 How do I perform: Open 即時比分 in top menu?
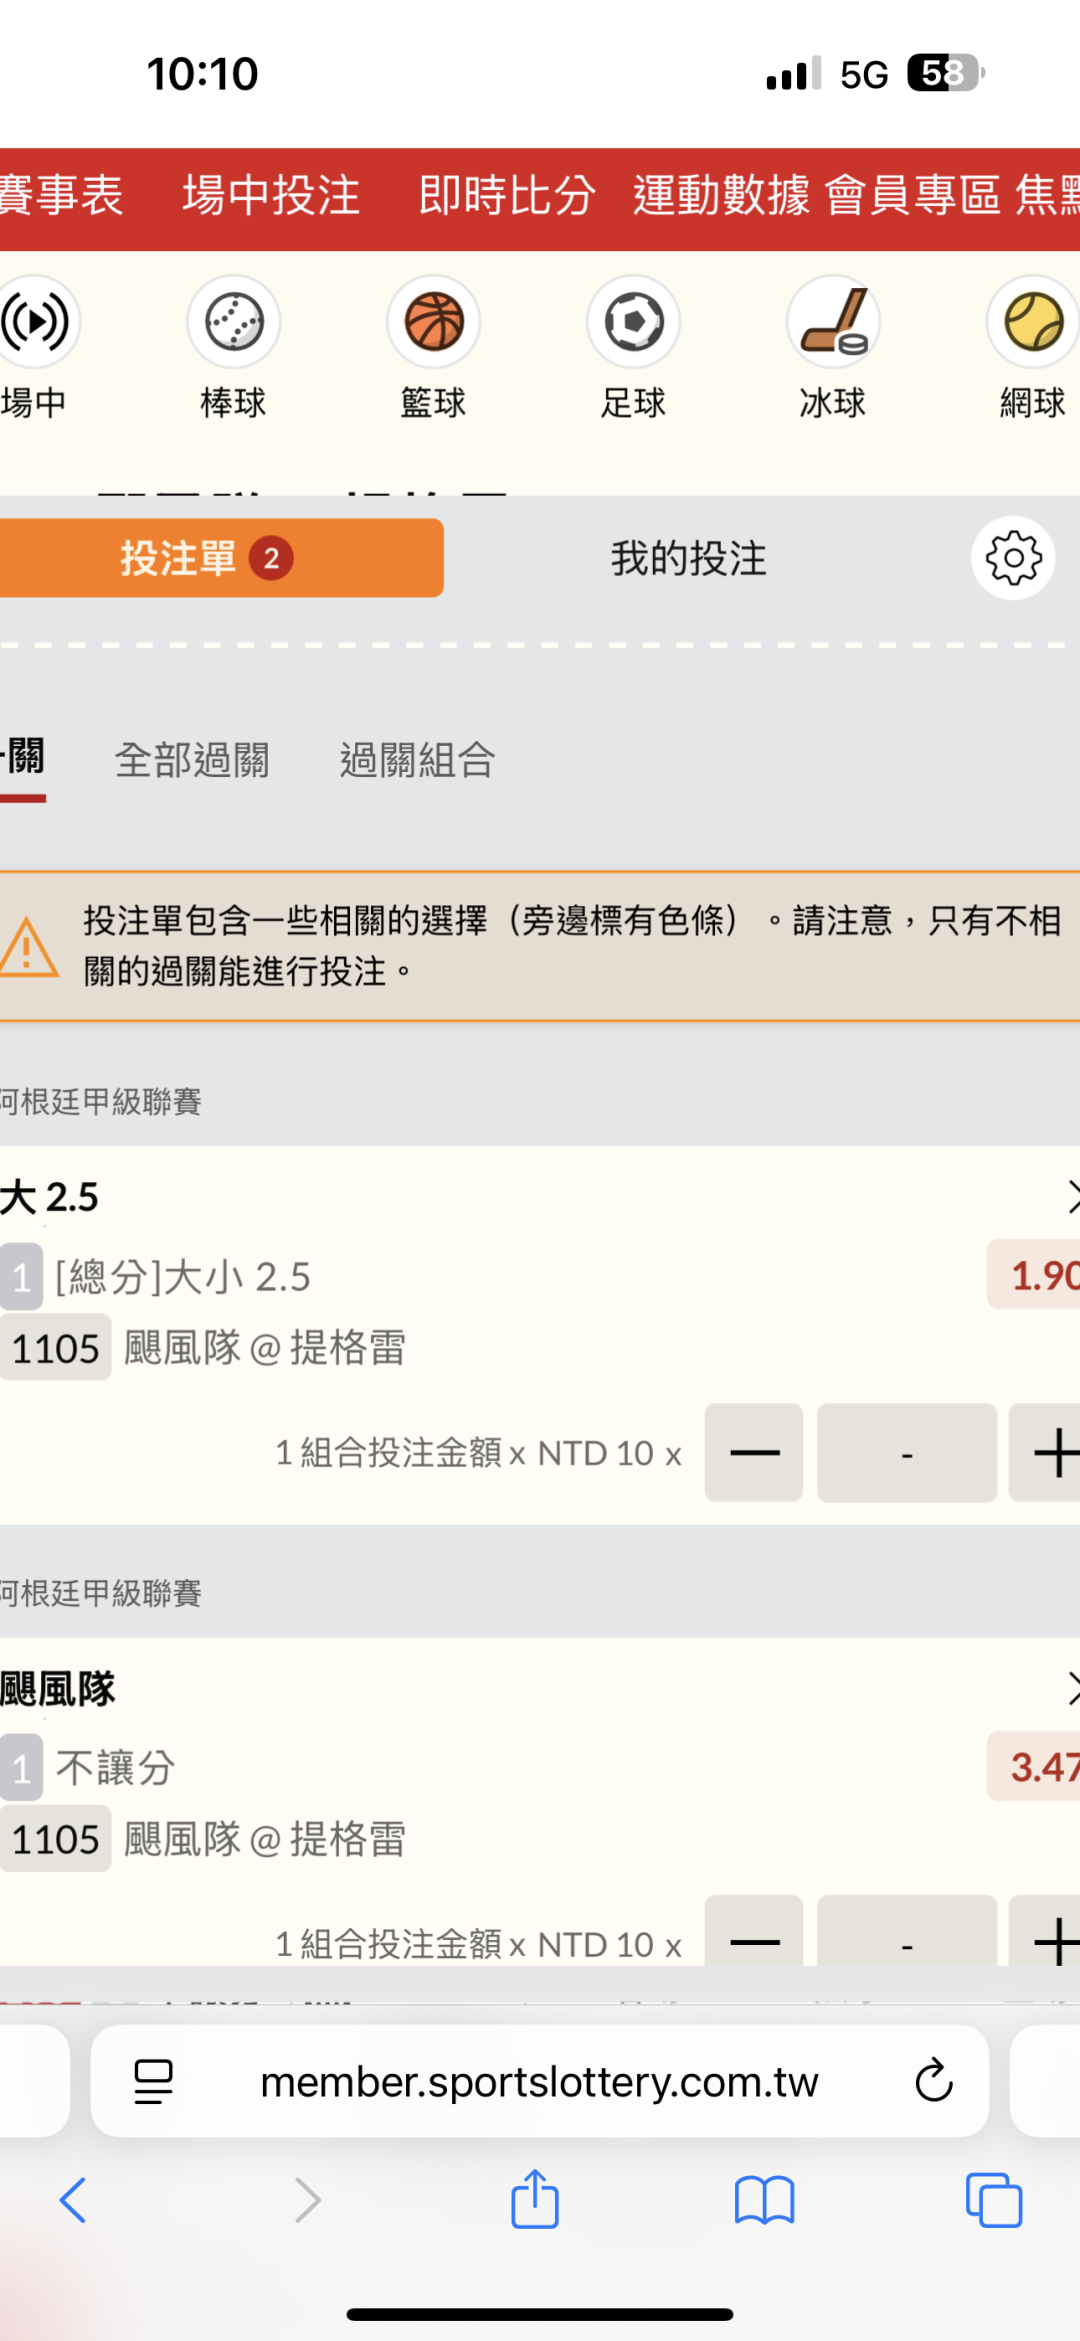[507, 196]
